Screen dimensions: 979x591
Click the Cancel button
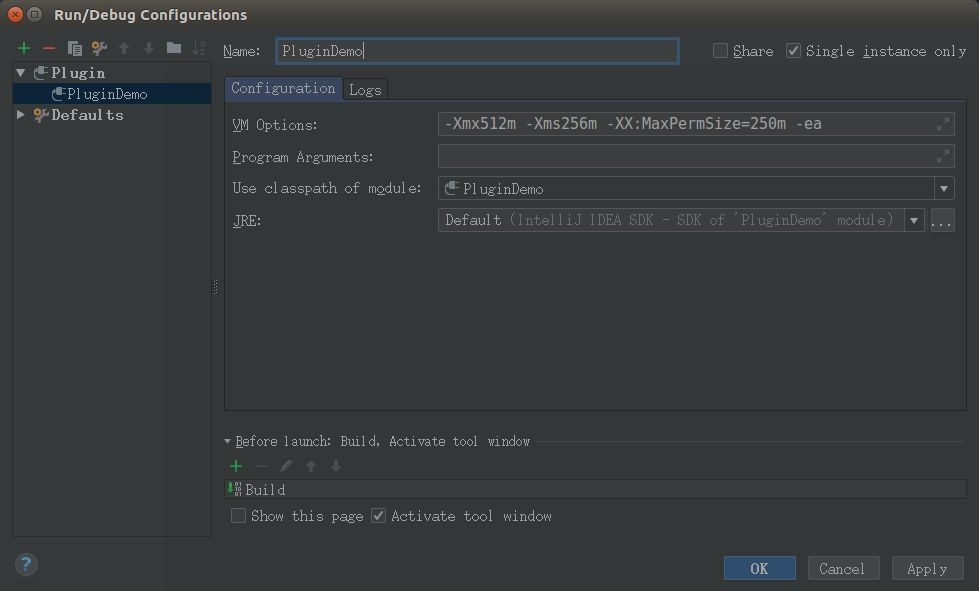pos(843,569)
